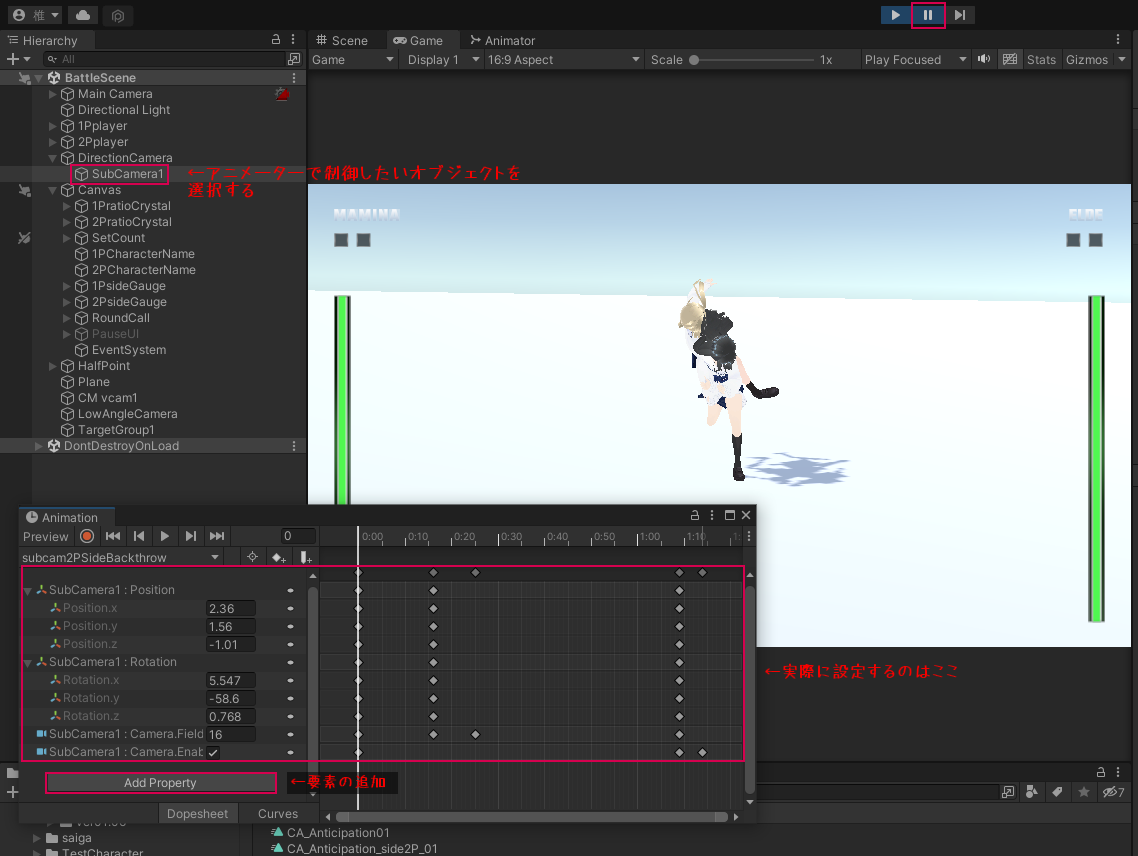Click the Add Property button

tap(160, 782)
